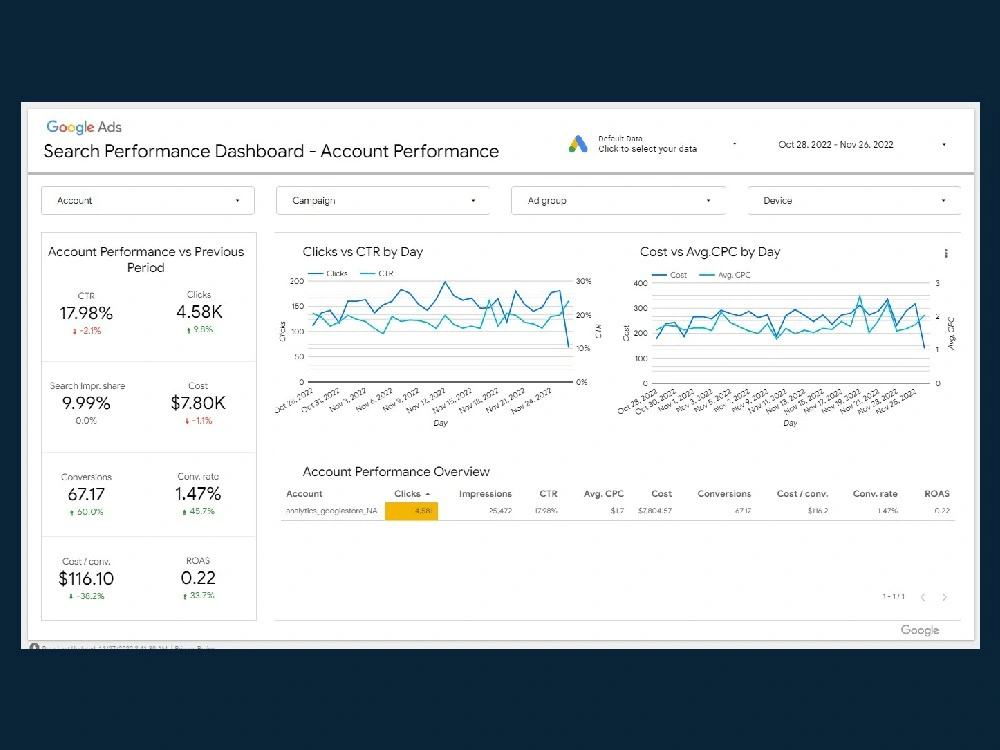Click the highlighted 4,581 clicks cell
The image size is (1000, 750).
click(x=411, y=511)
